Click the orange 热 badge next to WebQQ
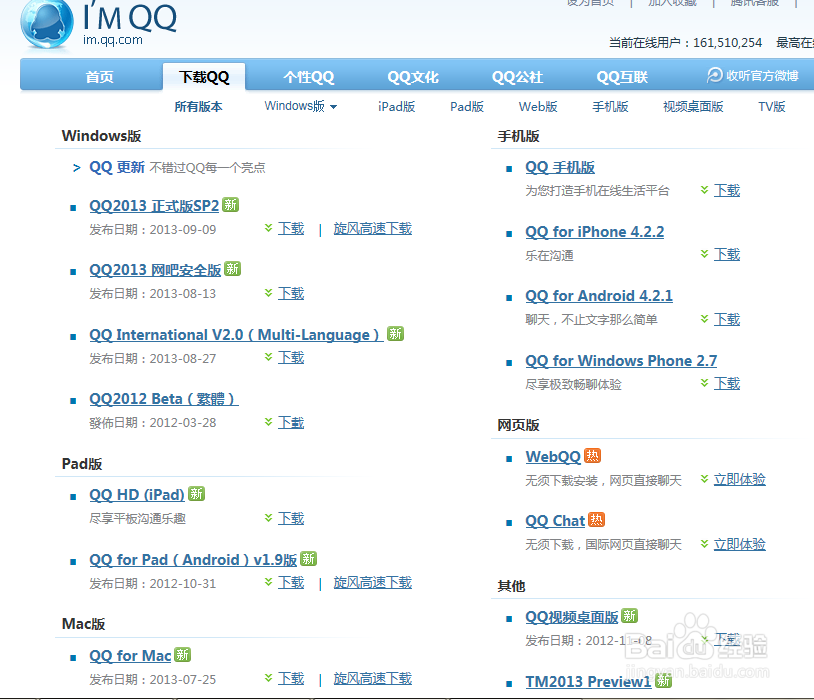The height and width of the screenshot is (700, 814). click(592, 455)
